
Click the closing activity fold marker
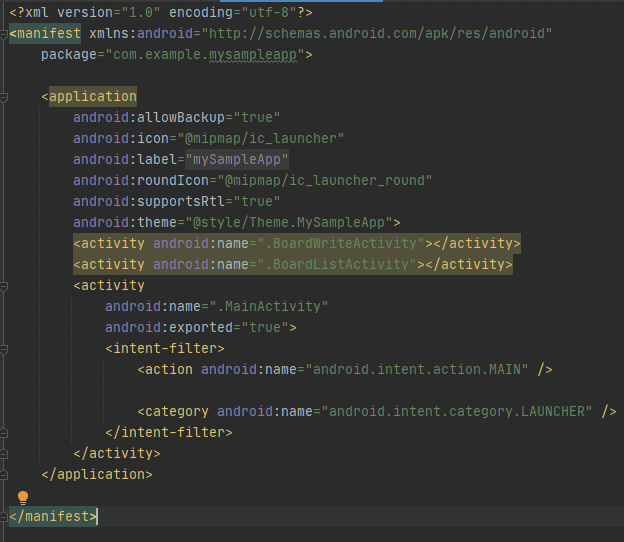(x=4, y=454)
